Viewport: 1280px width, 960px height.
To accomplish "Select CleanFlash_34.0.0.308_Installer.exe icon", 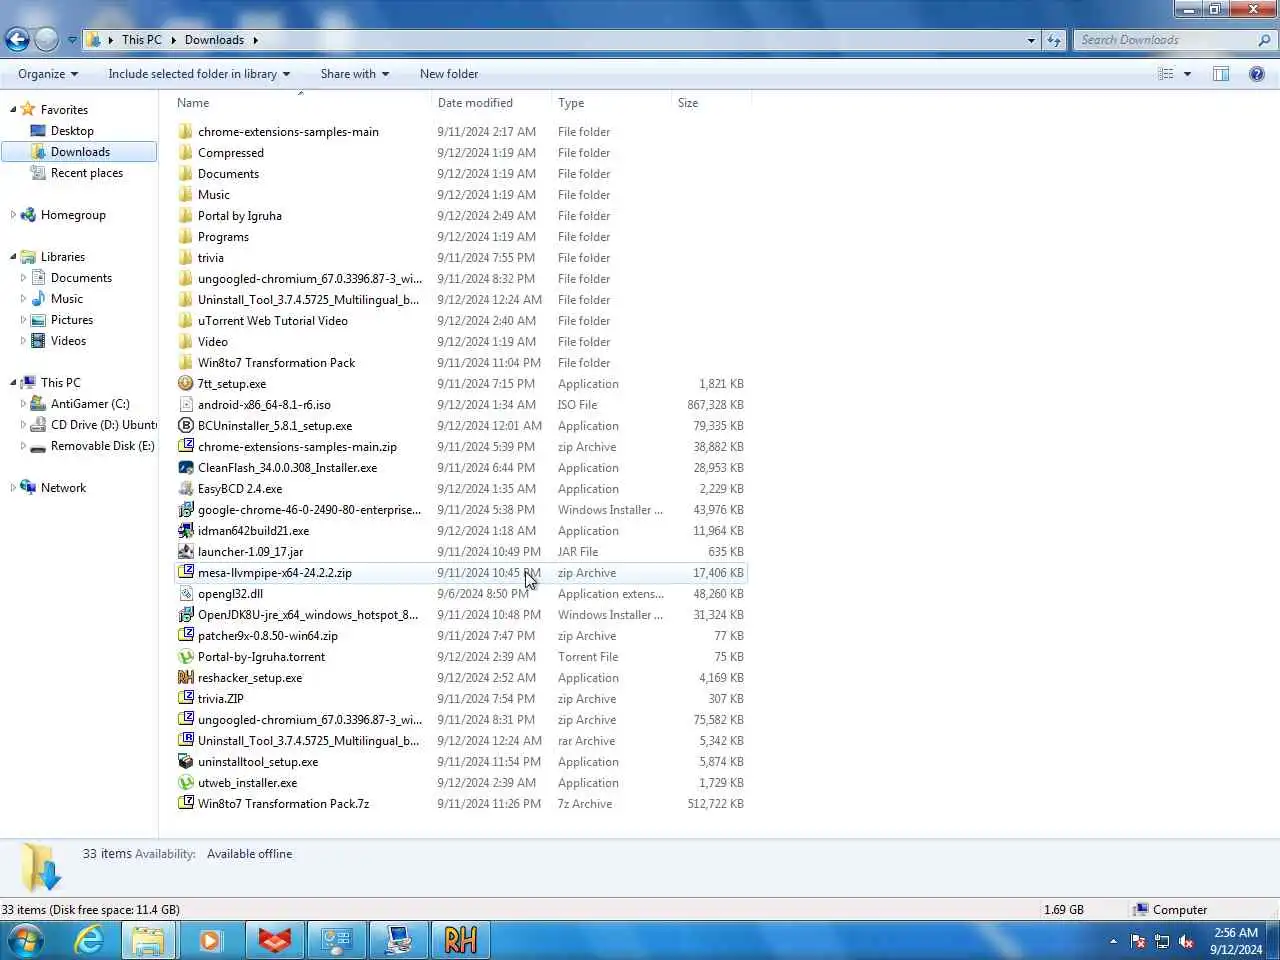I will click(x=186, y=467).
